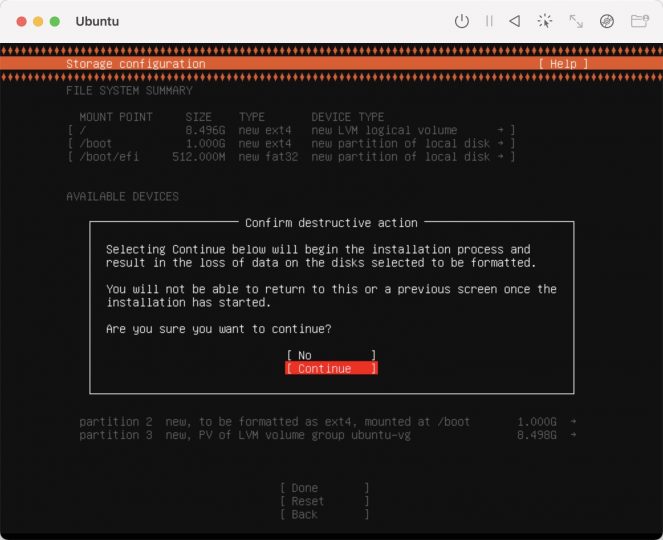Click the 'DEVICE TYPE' column header
Viewport: 663px width, 540px height.
(x=348, y=117)
